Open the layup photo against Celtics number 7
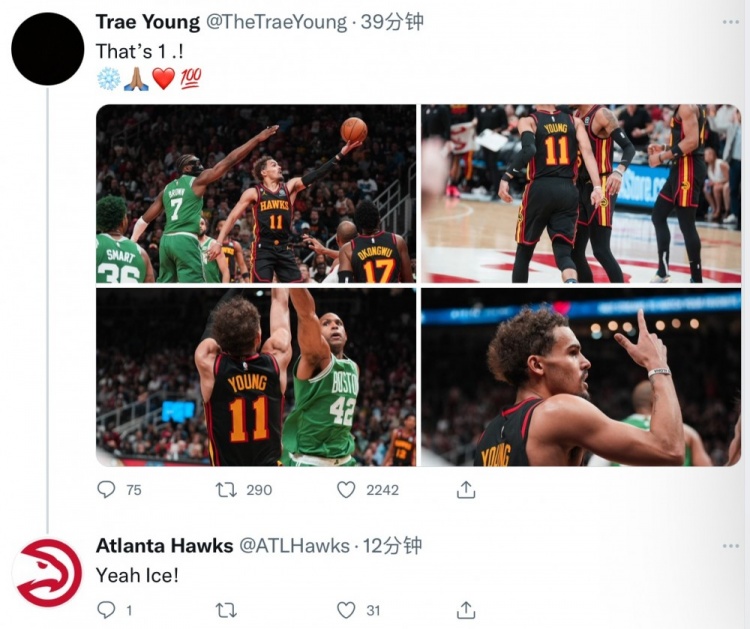 tap(255, 193)
